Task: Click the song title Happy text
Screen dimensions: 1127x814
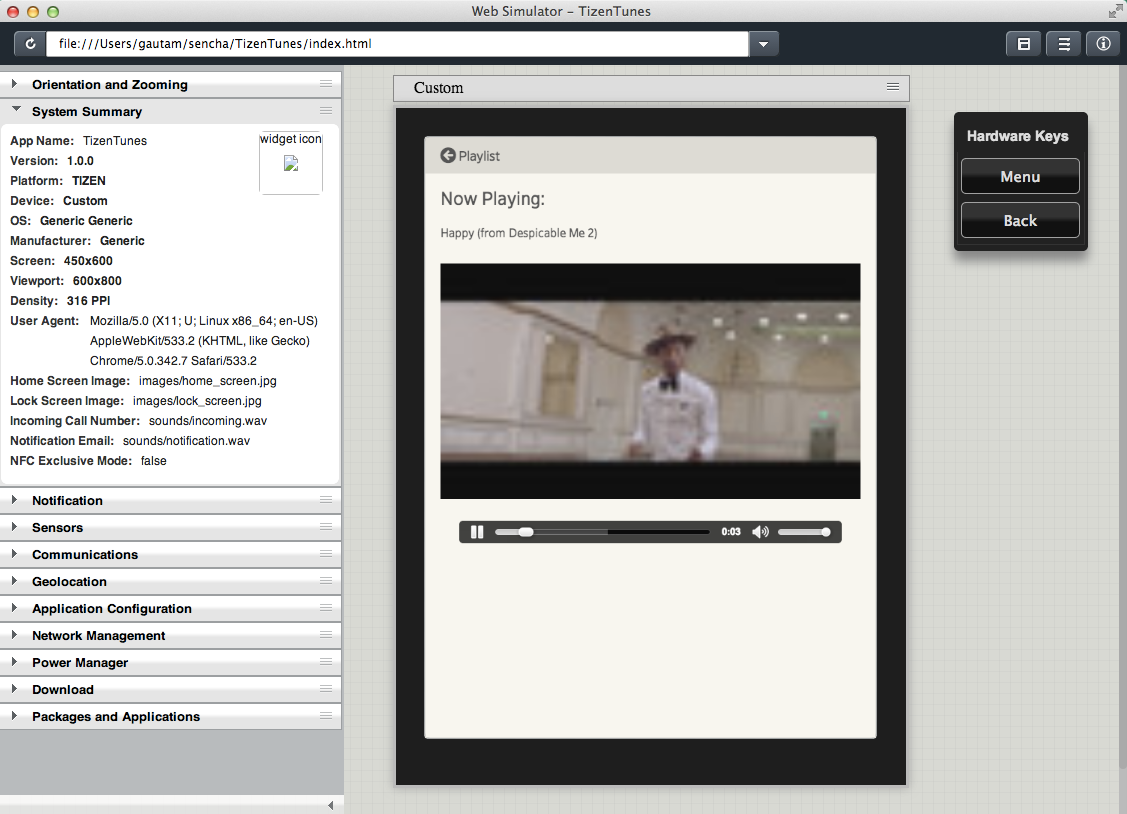Action: click(519, 233)
